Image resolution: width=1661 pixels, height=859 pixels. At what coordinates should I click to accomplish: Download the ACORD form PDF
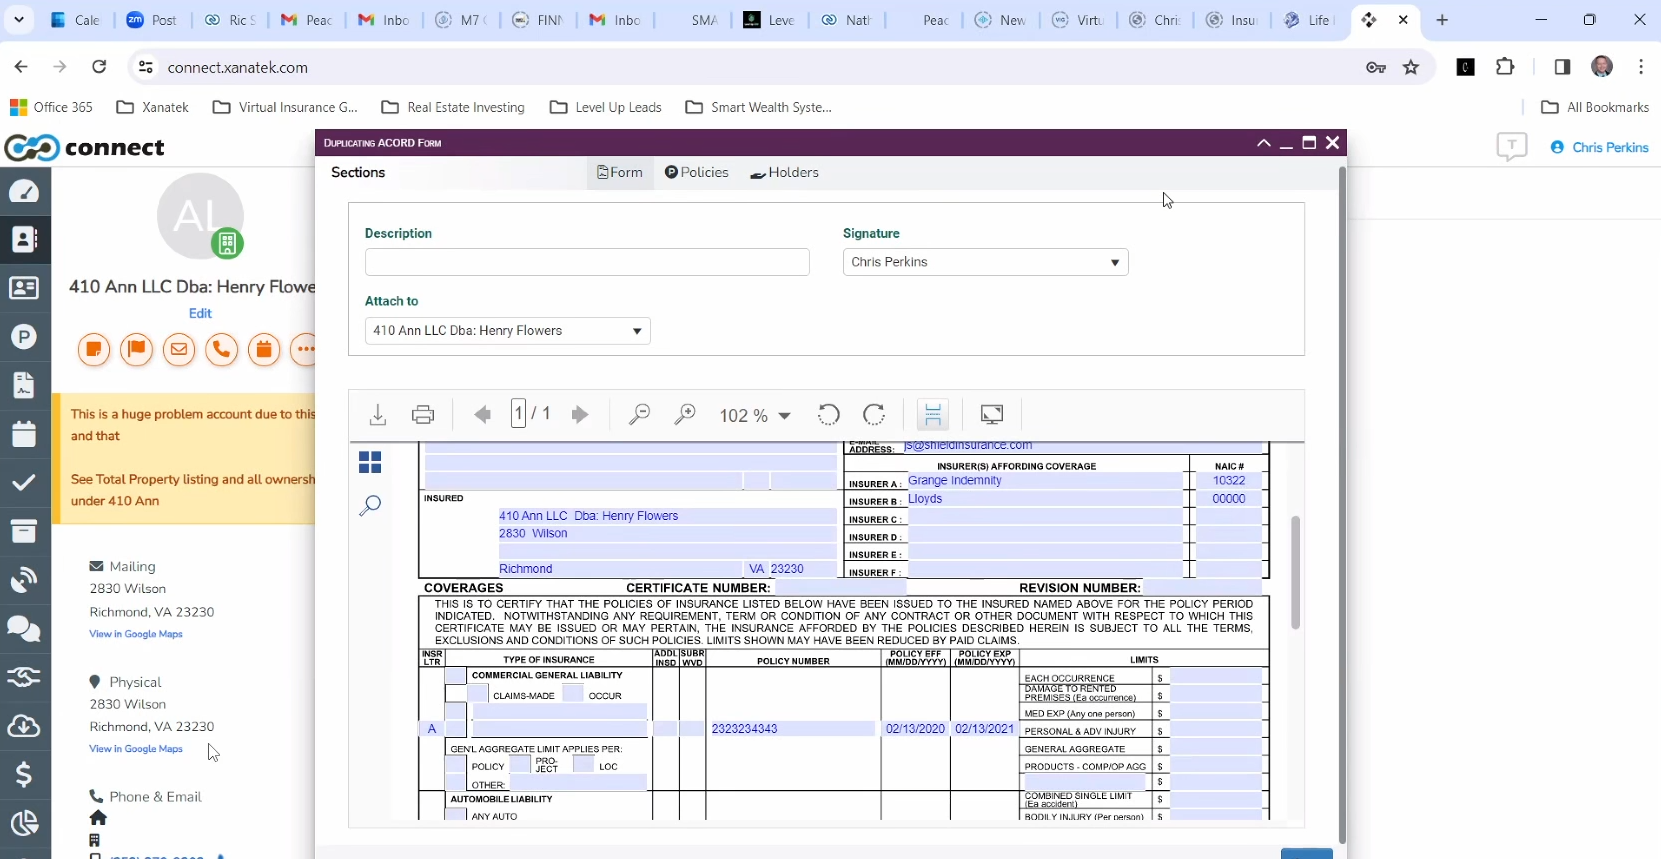tap(378, 414)
